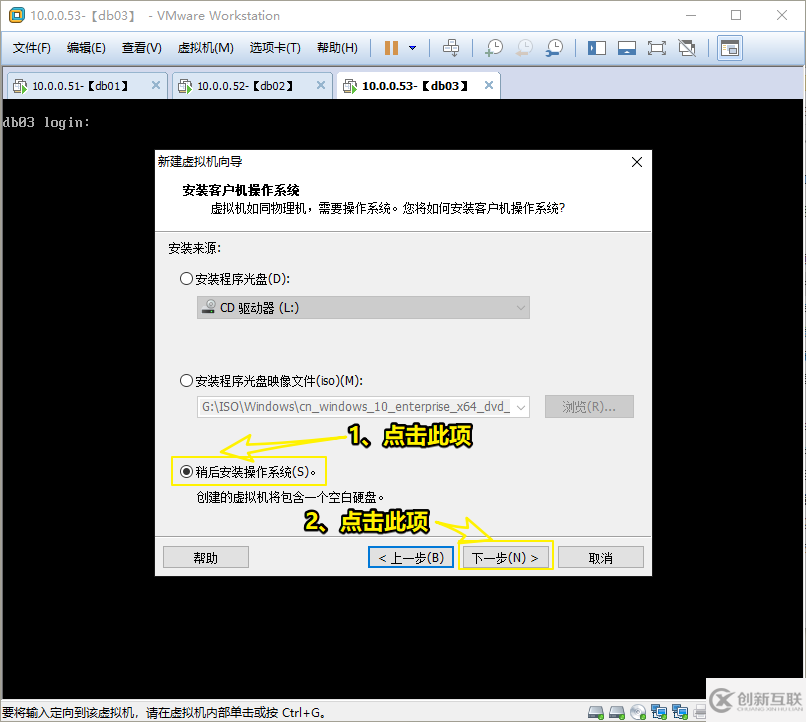Click the VMware Workstation app icon in title bar
The width and height of the screenshot is (806, 722).
tap(16, 15)
